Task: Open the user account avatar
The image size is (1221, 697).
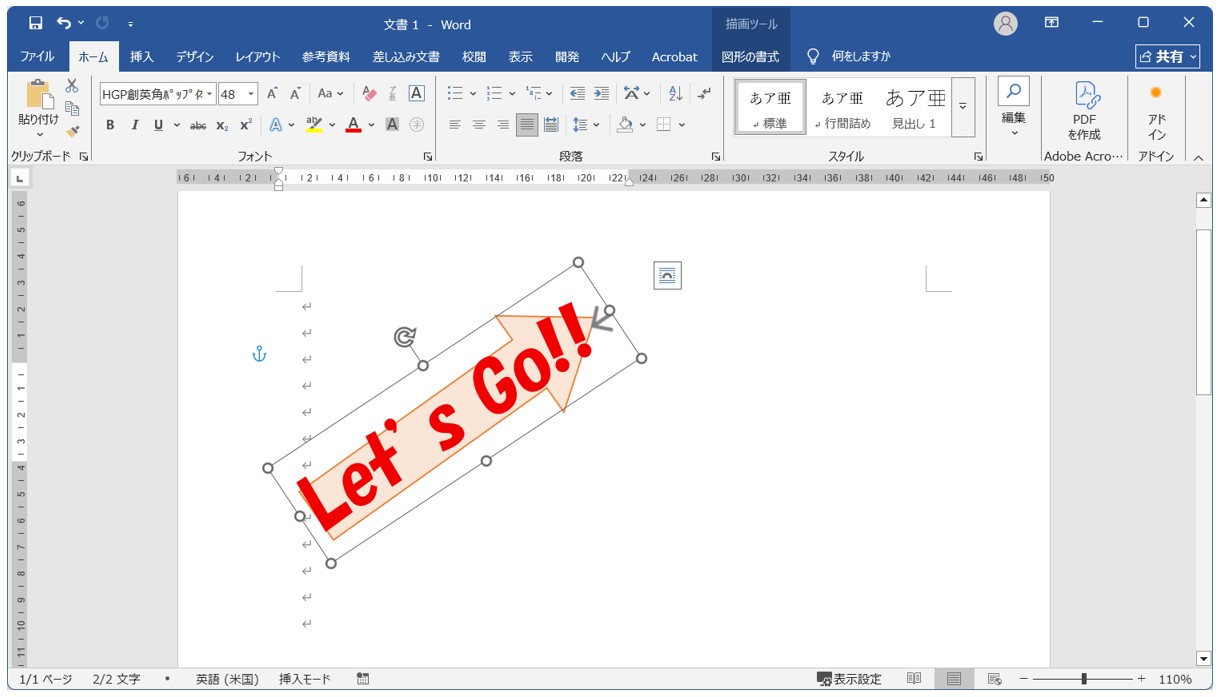Action: 1005,23
